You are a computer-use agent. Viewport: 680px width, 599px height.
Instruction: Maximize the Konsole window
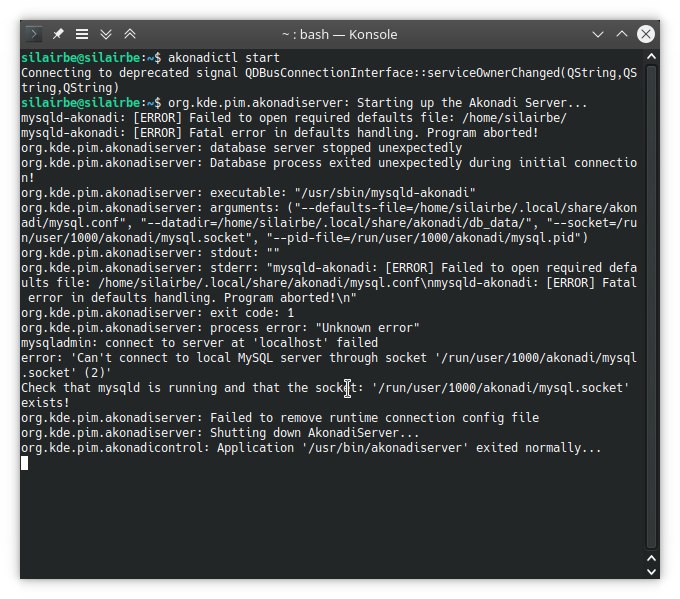point(622,34)
